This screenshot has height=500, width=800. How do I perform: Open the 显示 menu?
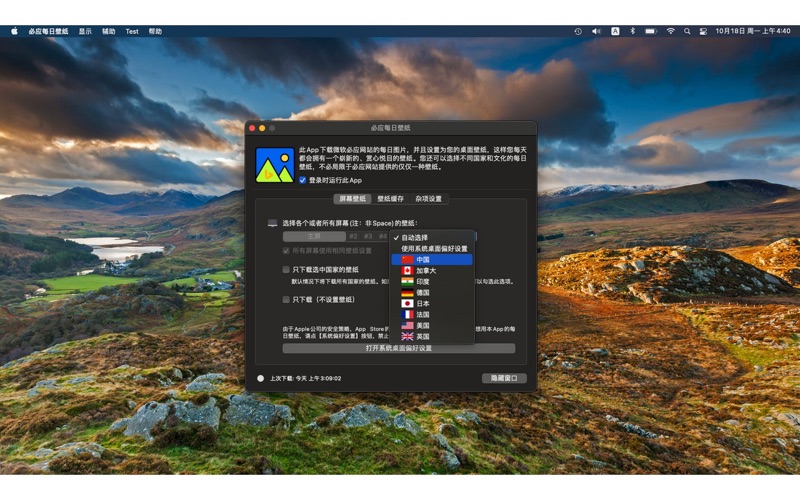click(85, 31)
